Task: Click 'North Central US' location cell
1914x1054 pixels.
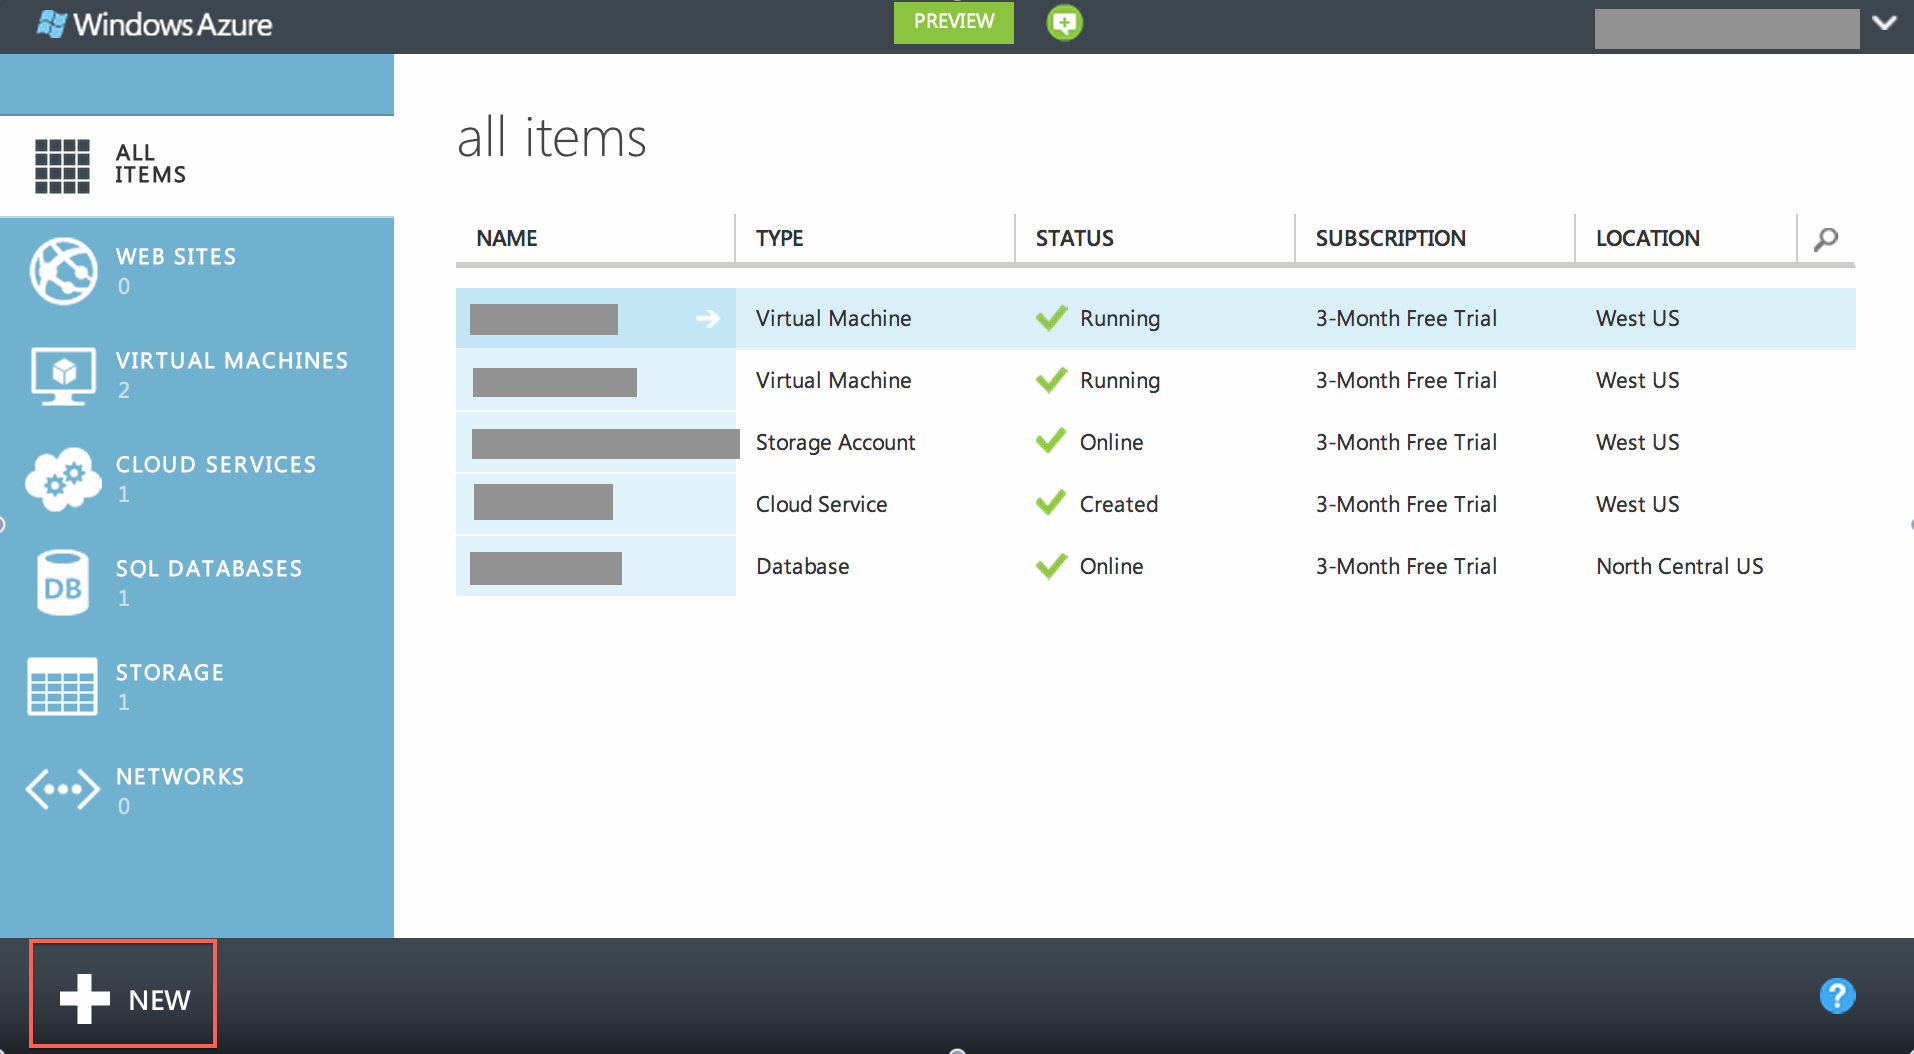Action: 1680,566
